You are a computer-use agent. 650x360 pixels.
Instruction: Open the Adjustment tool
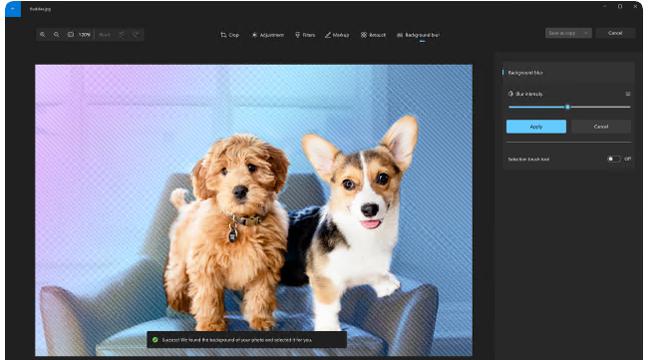click(268, 35)
